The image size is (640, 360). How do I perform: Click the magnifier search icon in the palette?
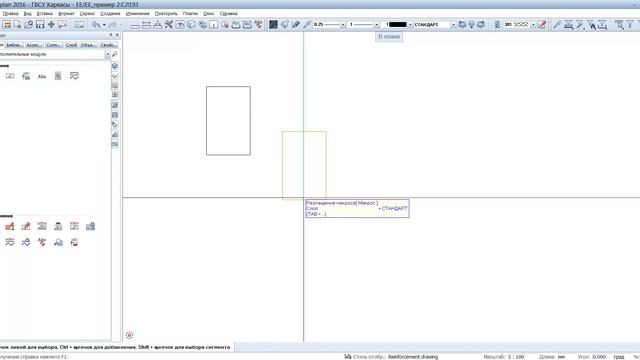115,54
